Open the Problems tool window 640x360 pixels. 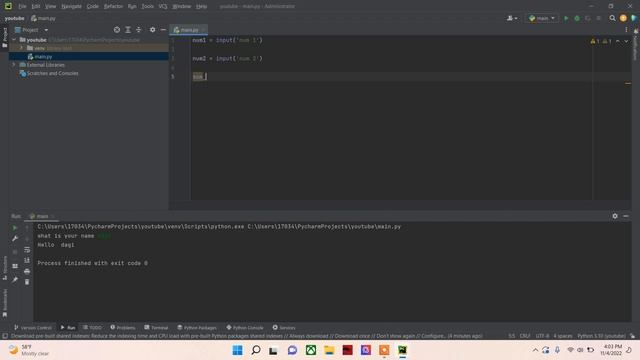pyautogui.click(x=123, y=328)
